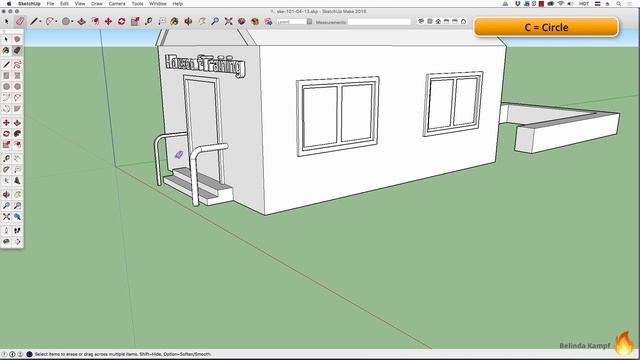Activate Follow Me tool in left palette
The image size is (640, 360).
tap(17, 134)
